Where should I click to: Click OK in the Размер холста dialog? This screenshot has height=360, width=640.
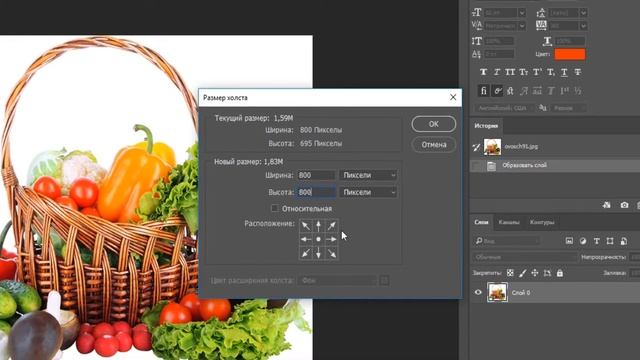coord(433,124)
